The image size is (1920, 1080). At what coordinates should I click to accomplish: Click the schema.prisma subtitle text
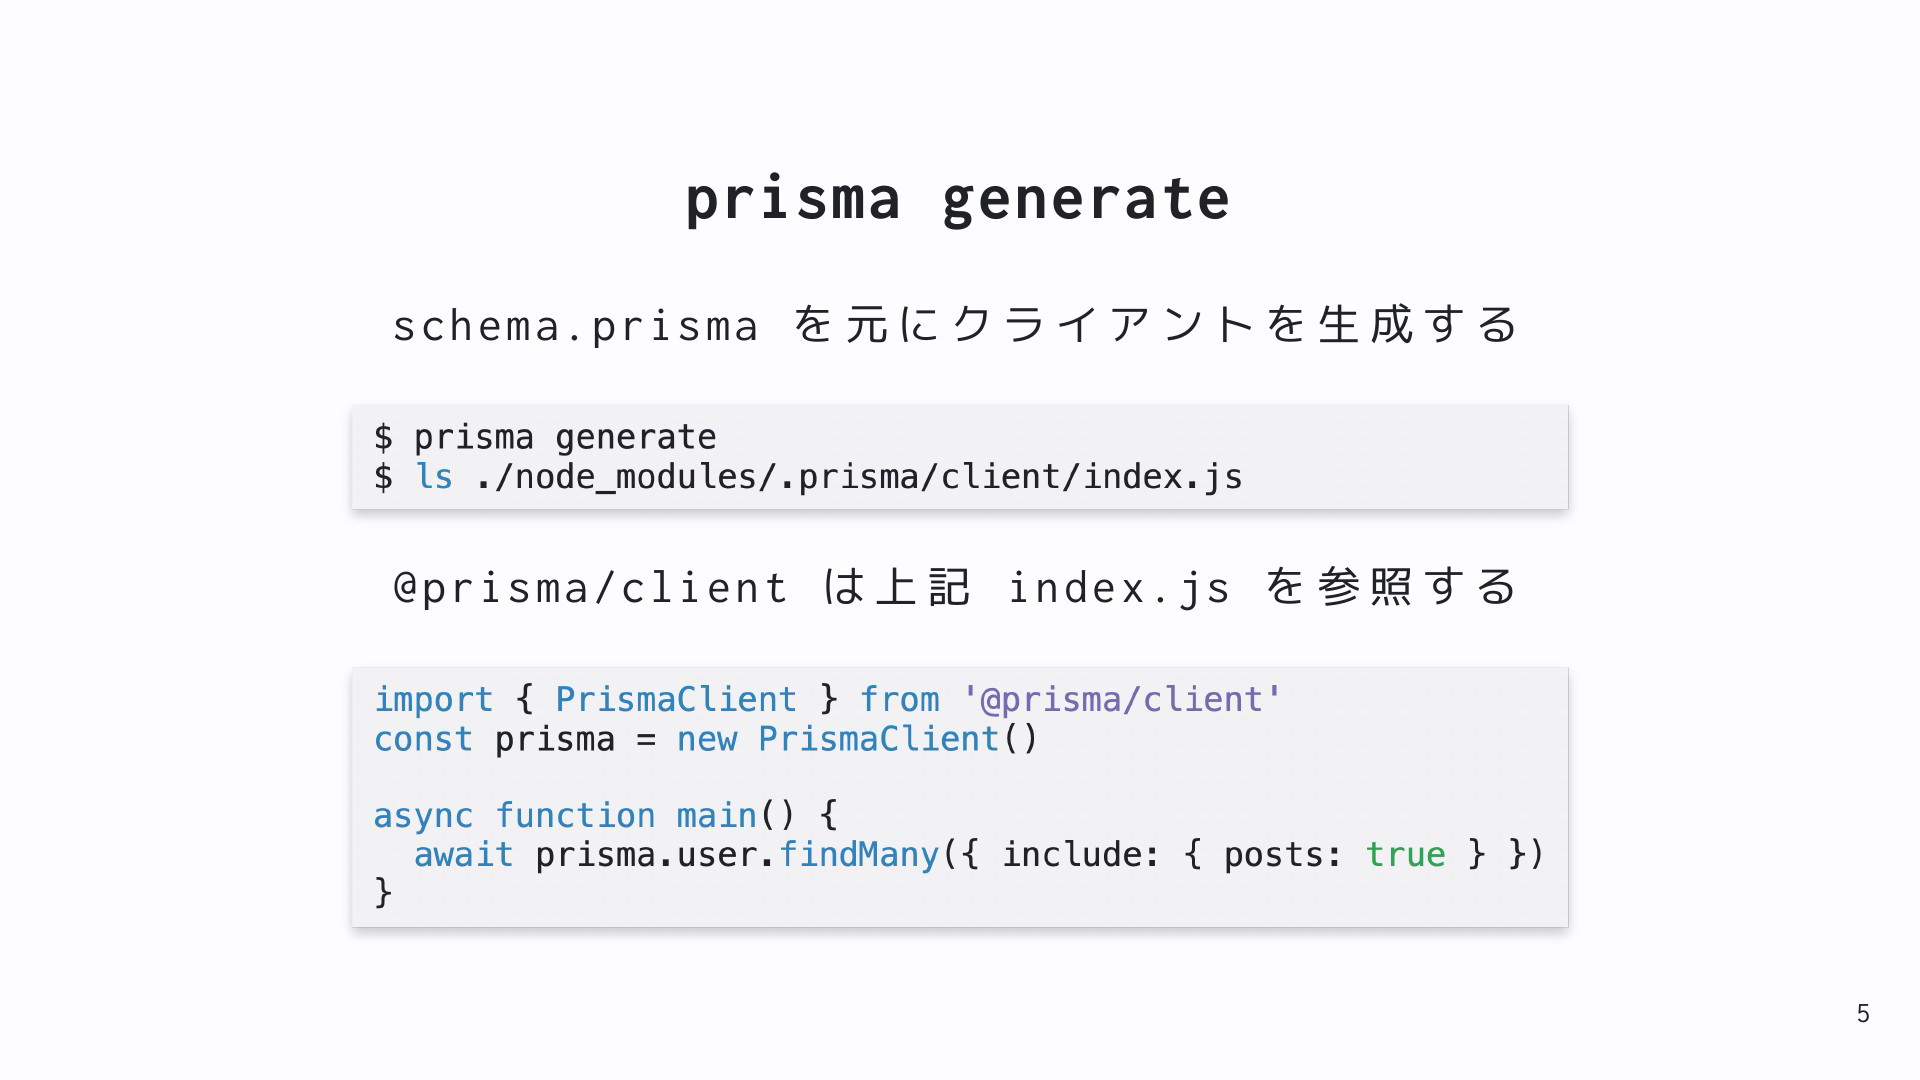[957, 326]
